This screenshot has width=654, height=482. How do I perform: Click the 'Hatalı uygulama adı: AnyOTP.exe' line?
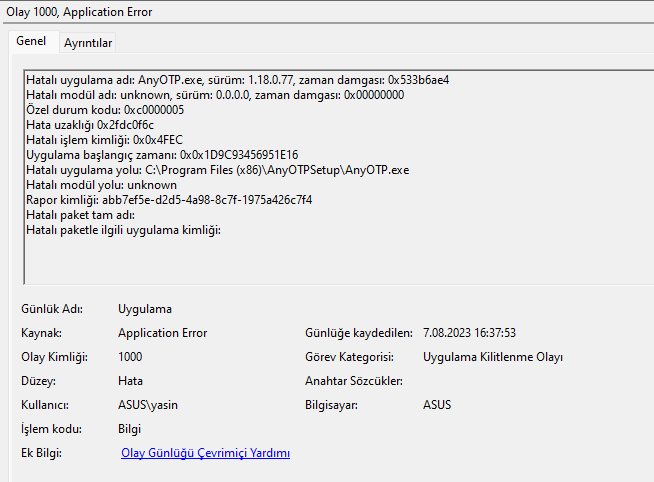point(237,80)
